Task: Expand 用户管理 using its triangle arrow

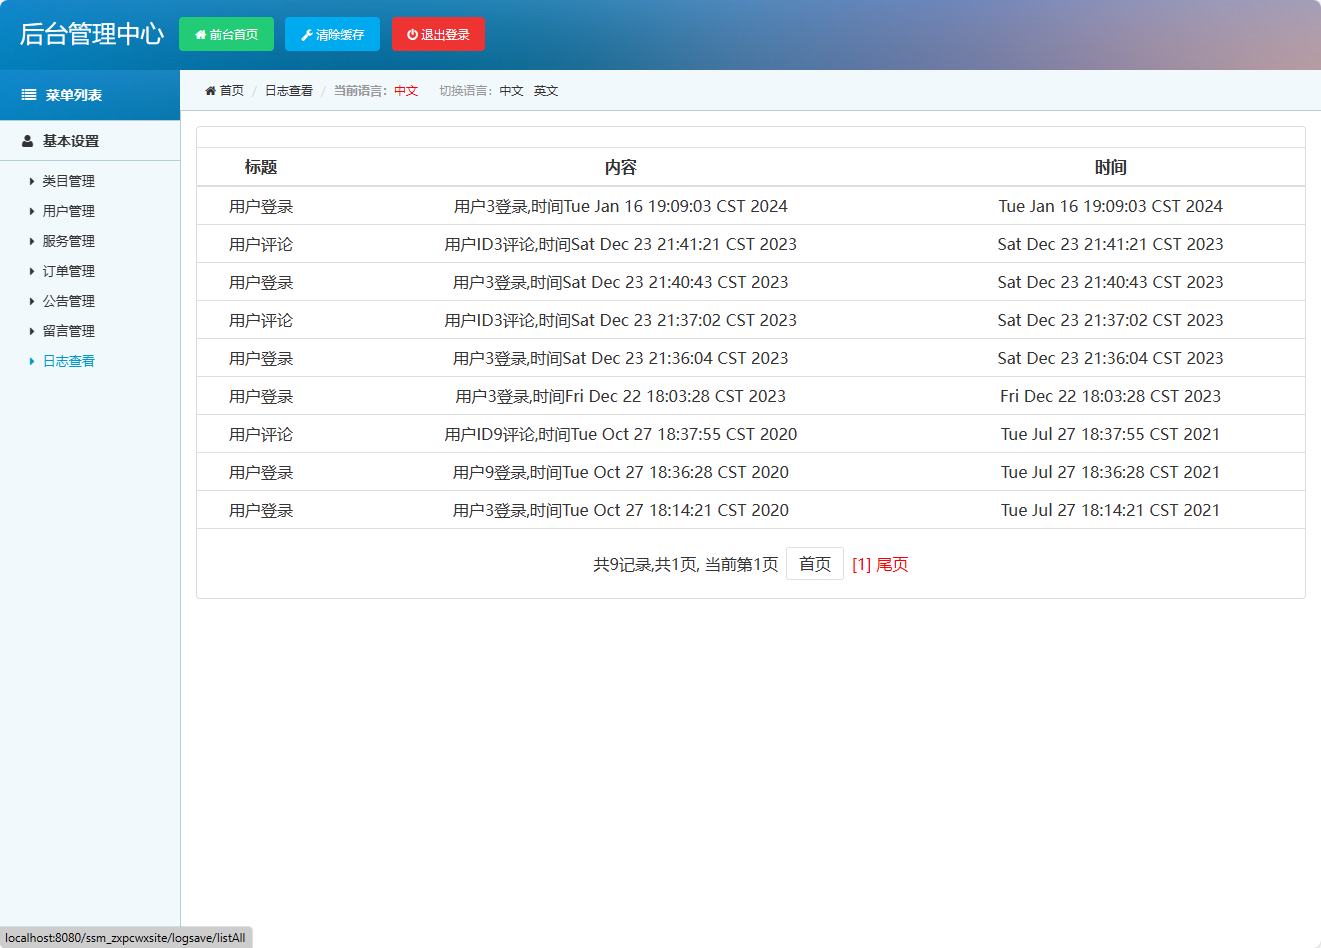Action: coord(29,211)
